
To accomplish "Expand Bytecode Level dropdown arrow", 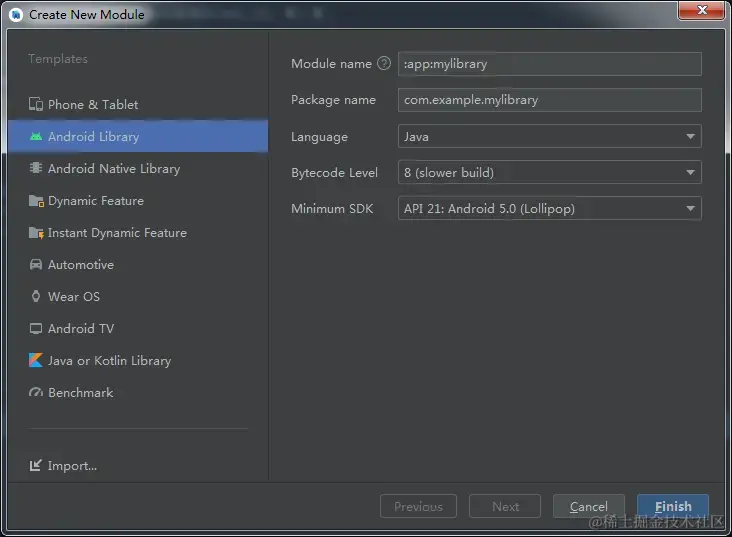I will (x=690, y=172).
